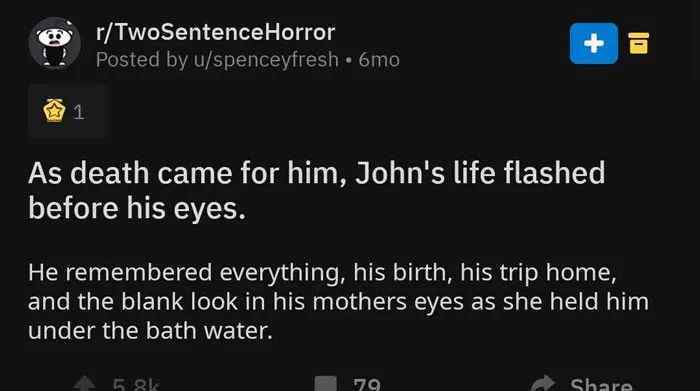The image size is (700, 391).
Task: Open the post via its title's first line
Action: [317, 173]
